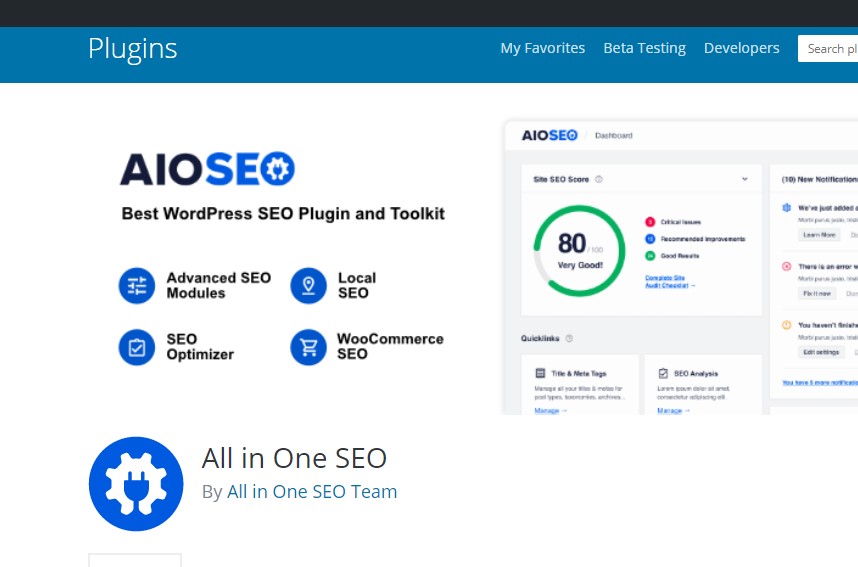Open the Developers header link
858x567 pixels.
[x=741, y=48]
